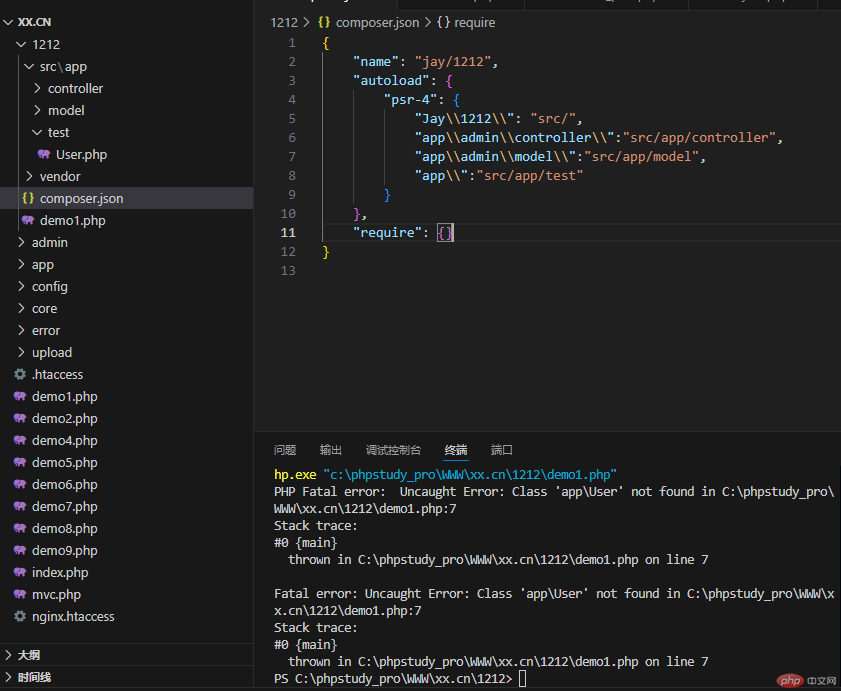This screenshot has height=691, width=841.
Task: Collapse the test folder chevron
Action: click(37, 132)
